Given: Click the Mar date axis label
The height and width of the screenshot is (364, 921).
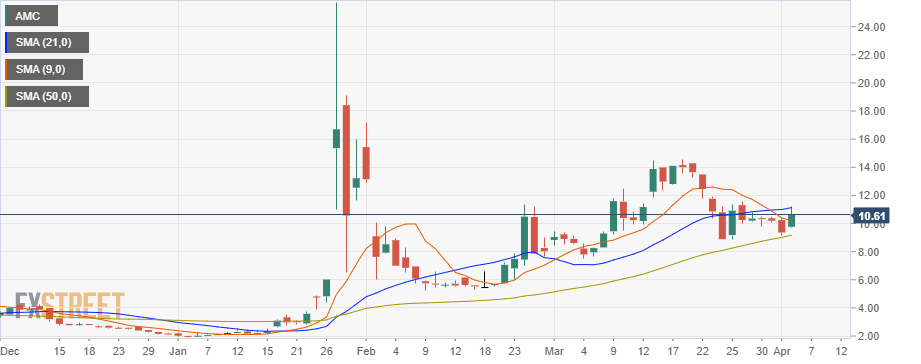Looking at the screenshot, I should [x=553, y=351].
